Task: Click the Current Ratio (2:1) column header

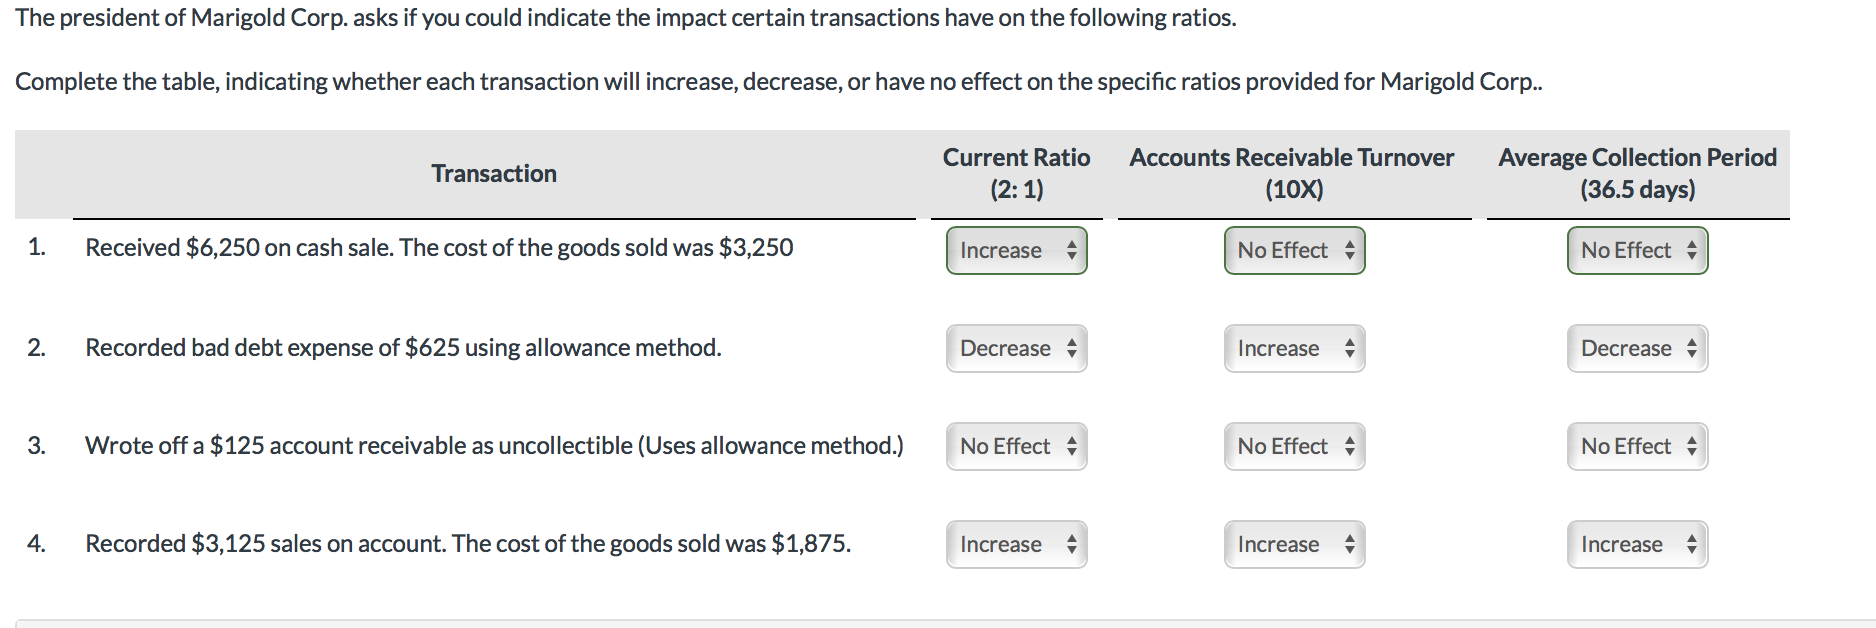Action: coord(1016,173)
